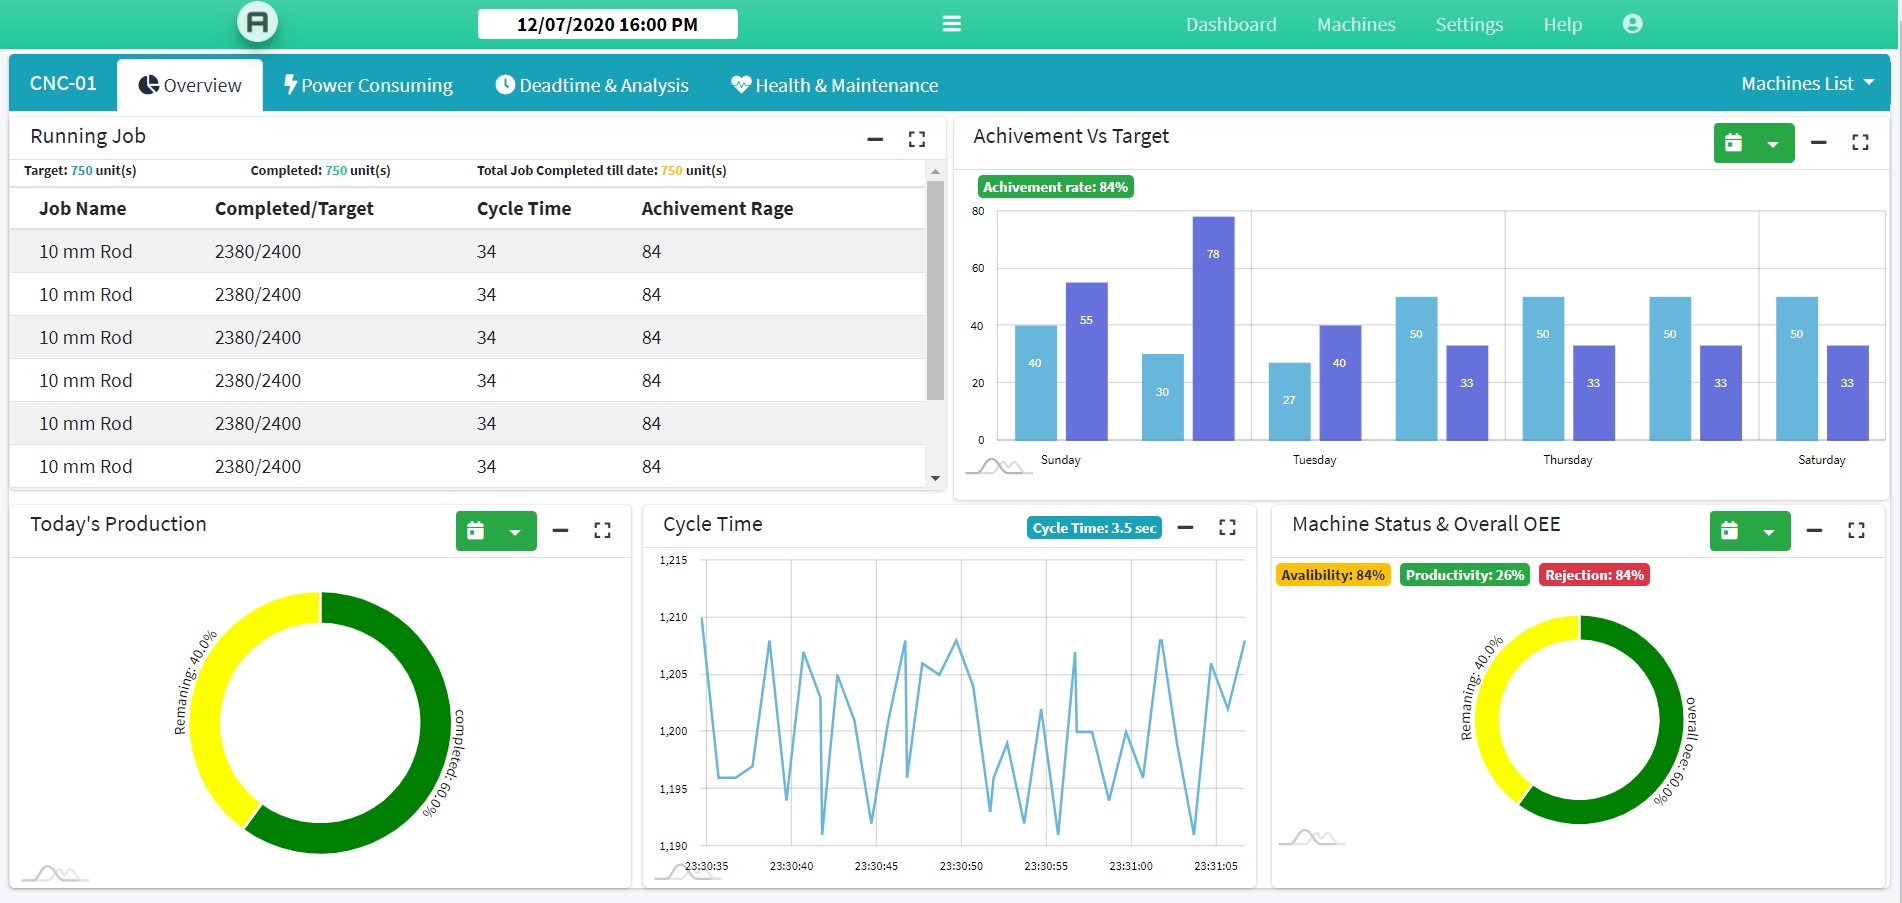Open the Machines link in header
The width and height of the screenshot is (1902, 903).
tap(1355, 24)
